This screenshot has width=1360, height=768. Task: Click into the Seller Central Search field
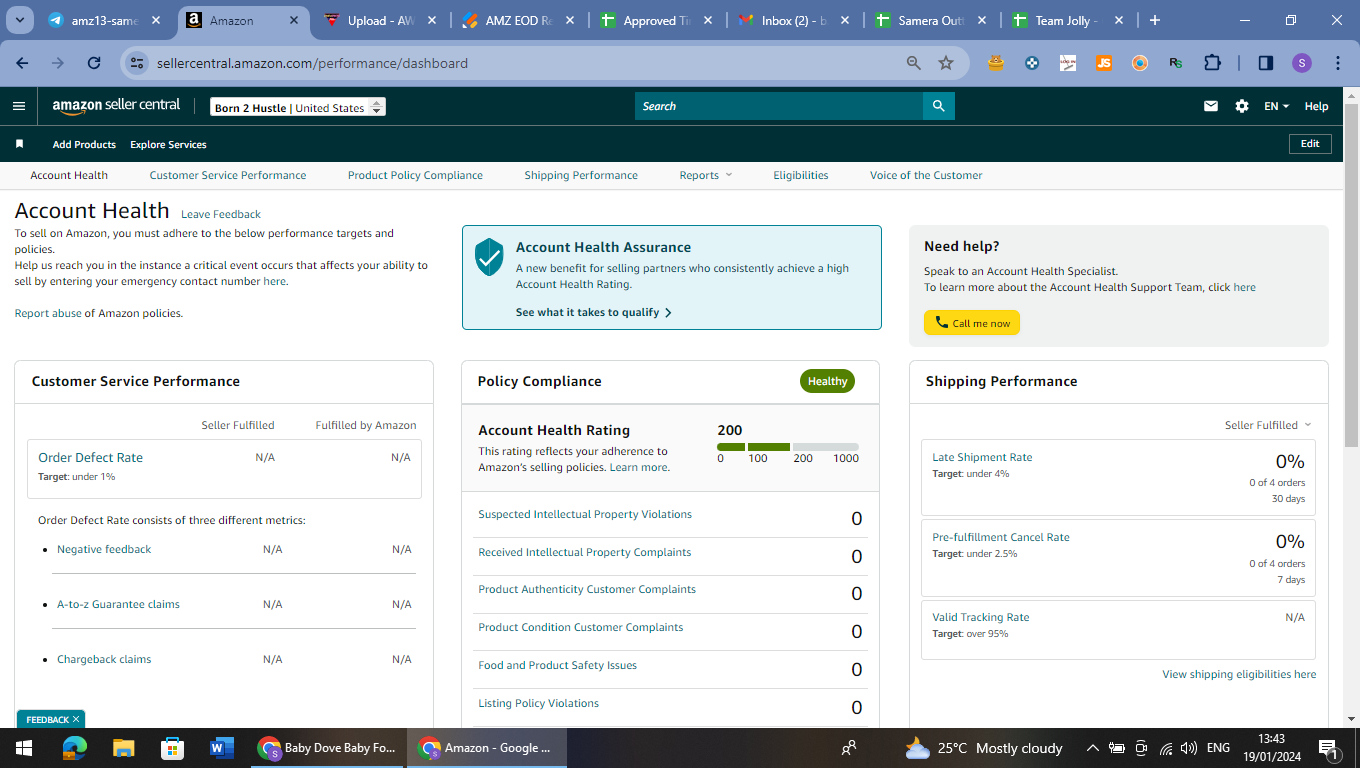(x=779, y=106)
